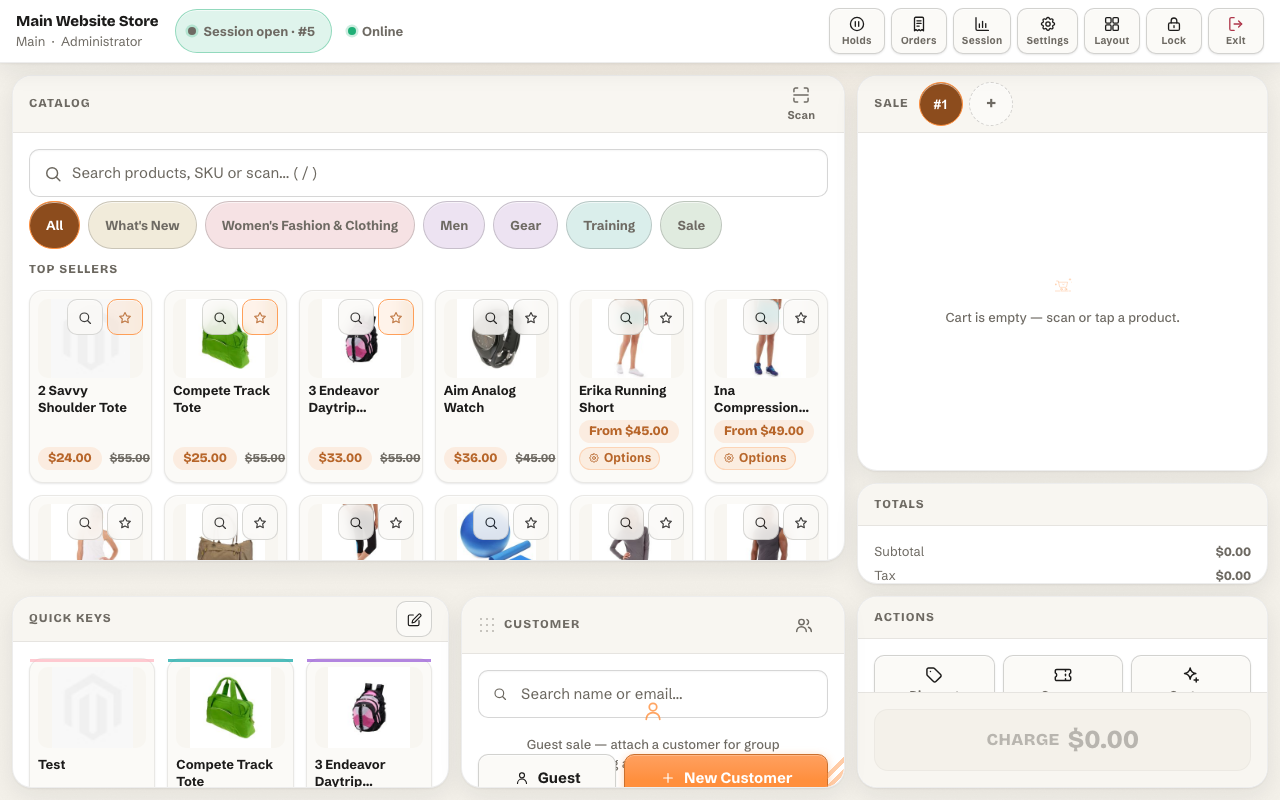Open the Session report
The width and height of the screenshot is (1280, 800).
tap(982, 31)
